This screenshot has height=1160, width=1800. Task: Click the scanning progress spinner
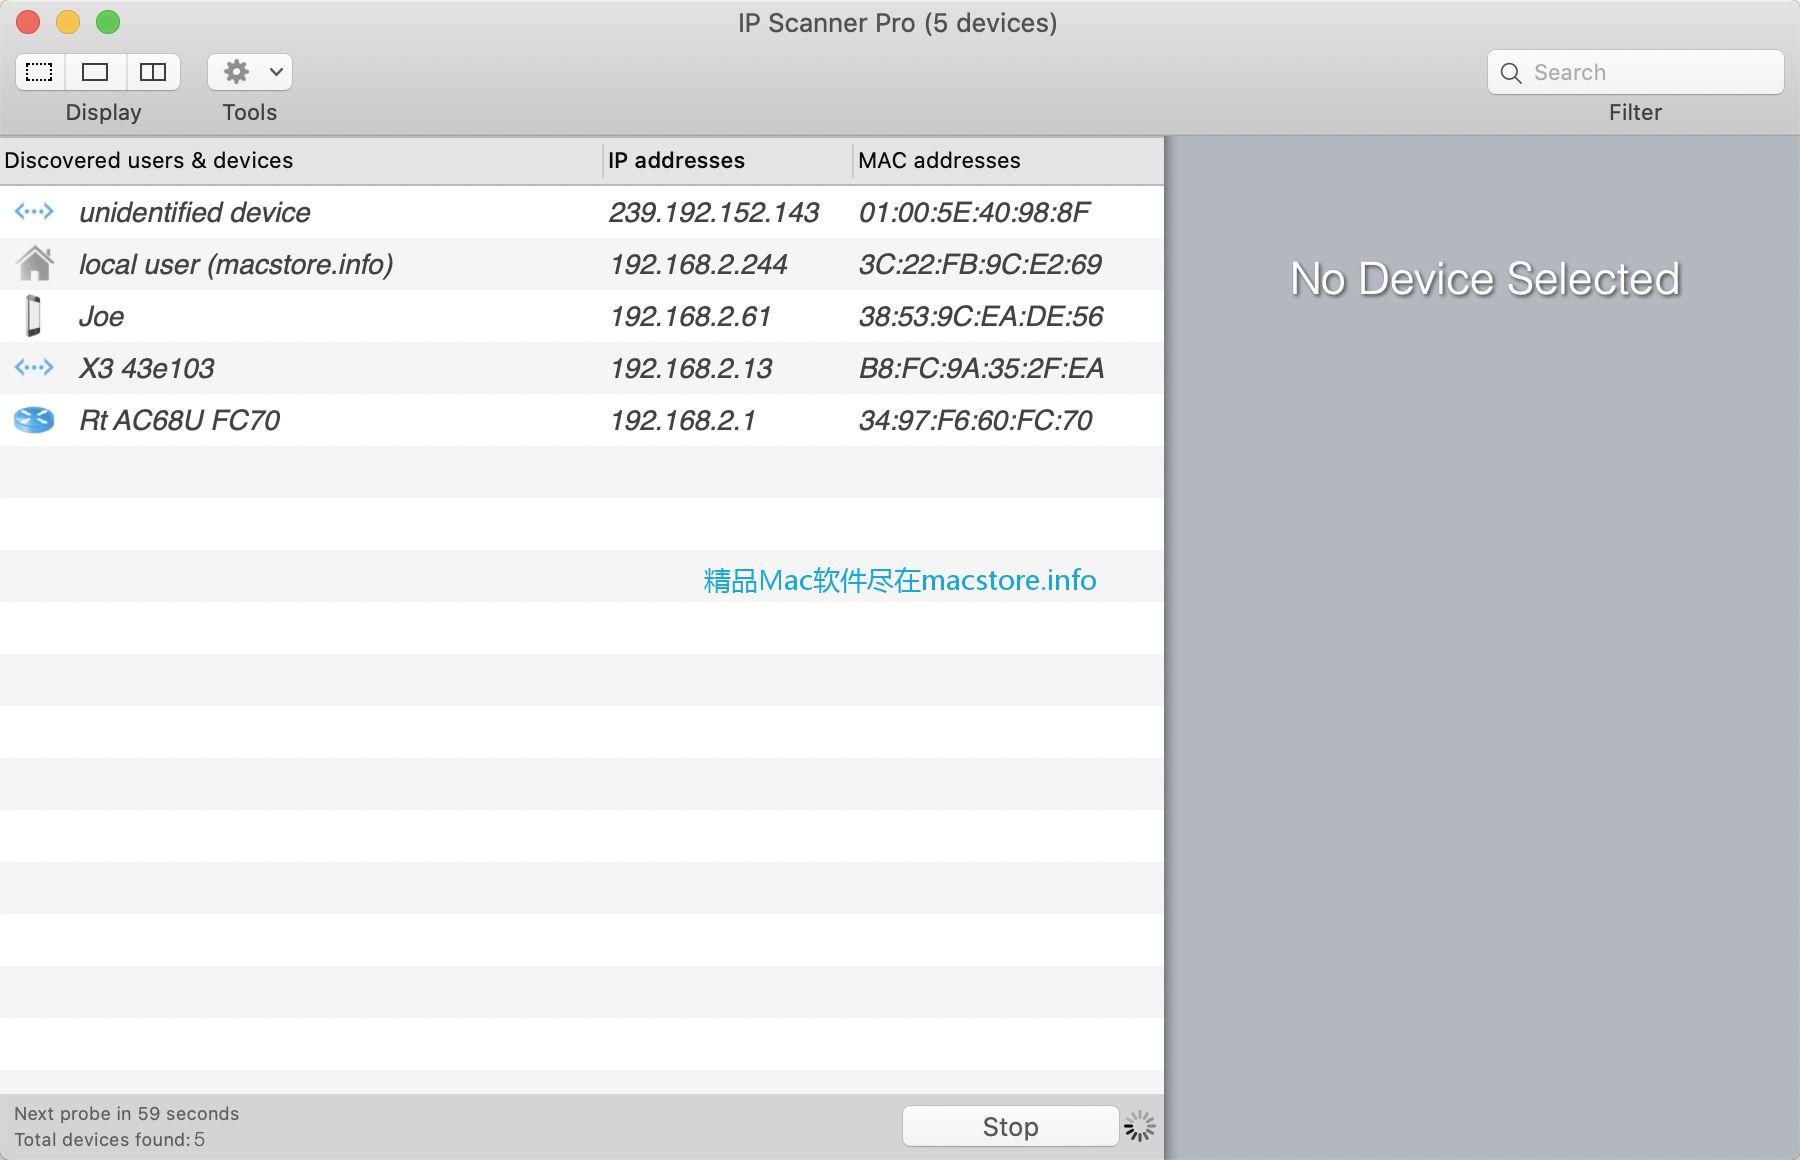click(x=1139, y=1126)
